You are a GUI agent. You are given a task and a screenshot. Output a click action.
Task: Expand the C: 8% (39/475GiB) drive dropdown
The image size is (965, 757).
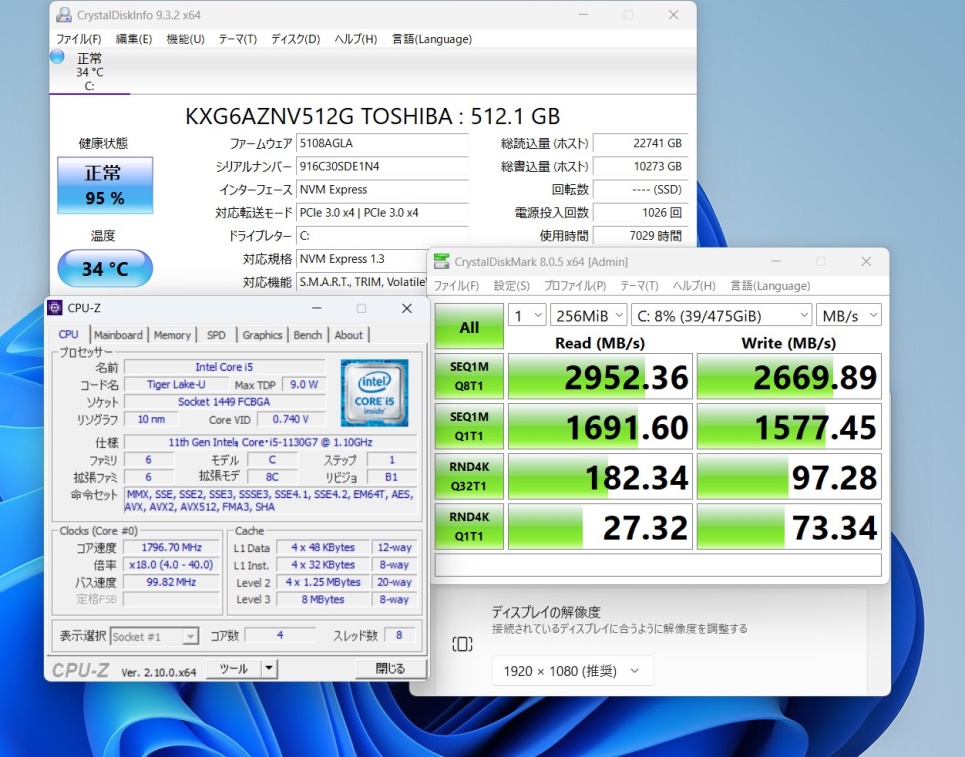(722, 316)
